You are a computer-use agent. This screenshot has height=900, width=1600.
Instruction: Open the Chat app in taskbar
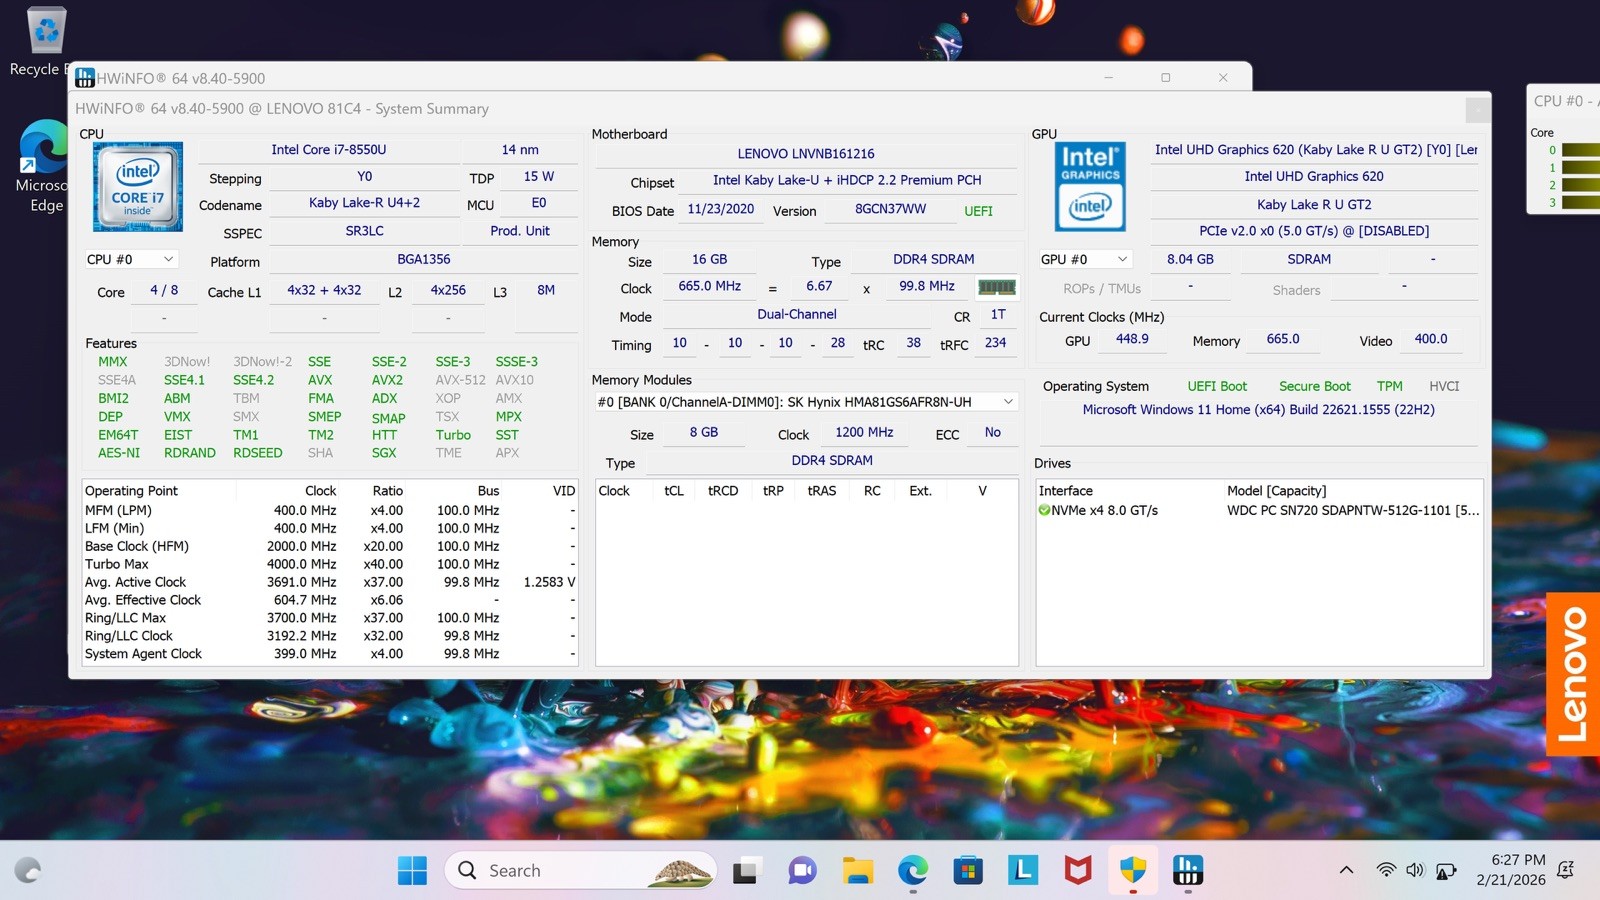coord(801,871)
